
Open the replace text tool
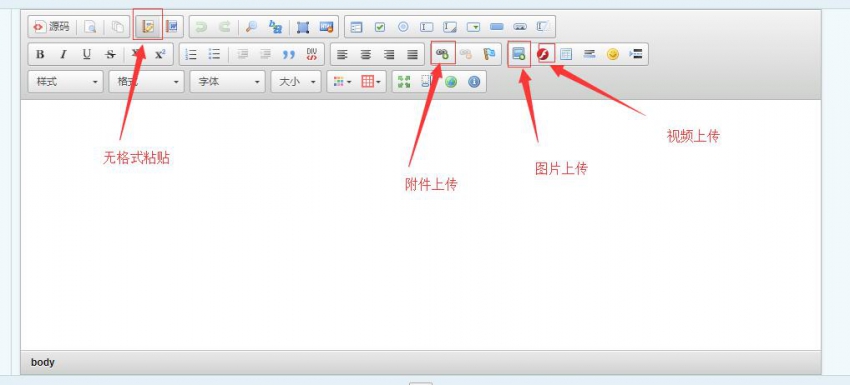click(x=276, y=27)
